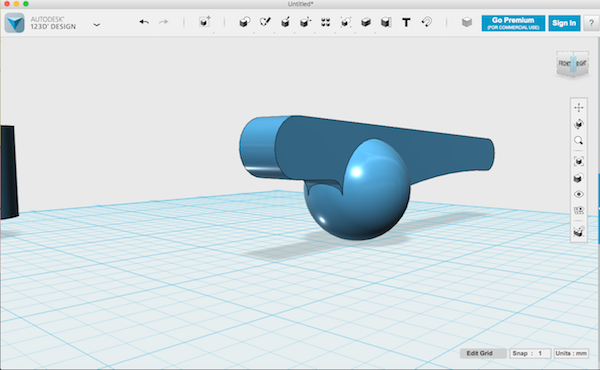Click the bottom navigation bar snap icon

click(579, 231)
